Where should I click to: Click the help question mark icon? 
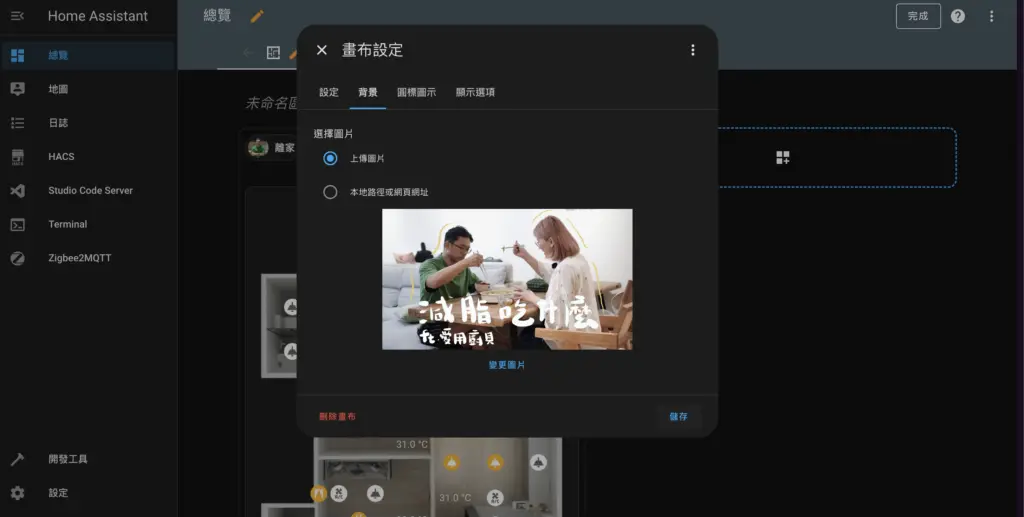(957, 16)
